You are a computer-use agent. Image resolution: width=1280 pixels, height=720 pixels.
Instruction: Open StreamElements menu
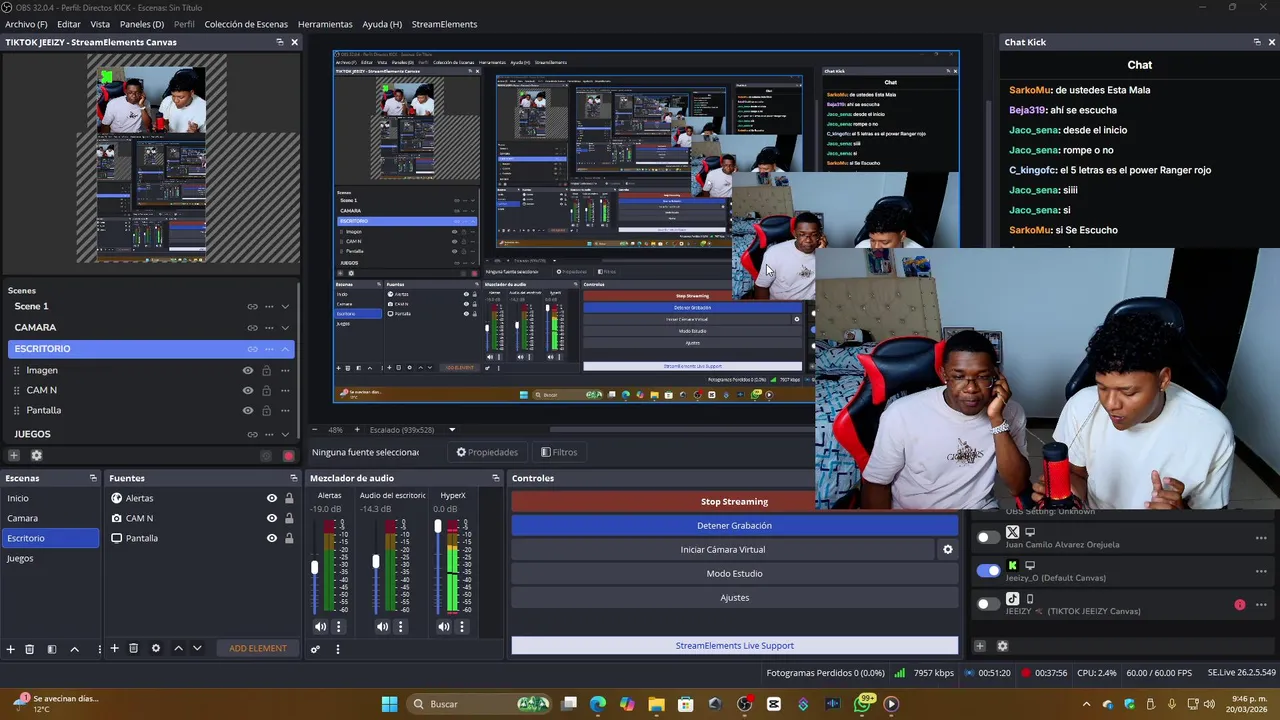click(444, 24)
